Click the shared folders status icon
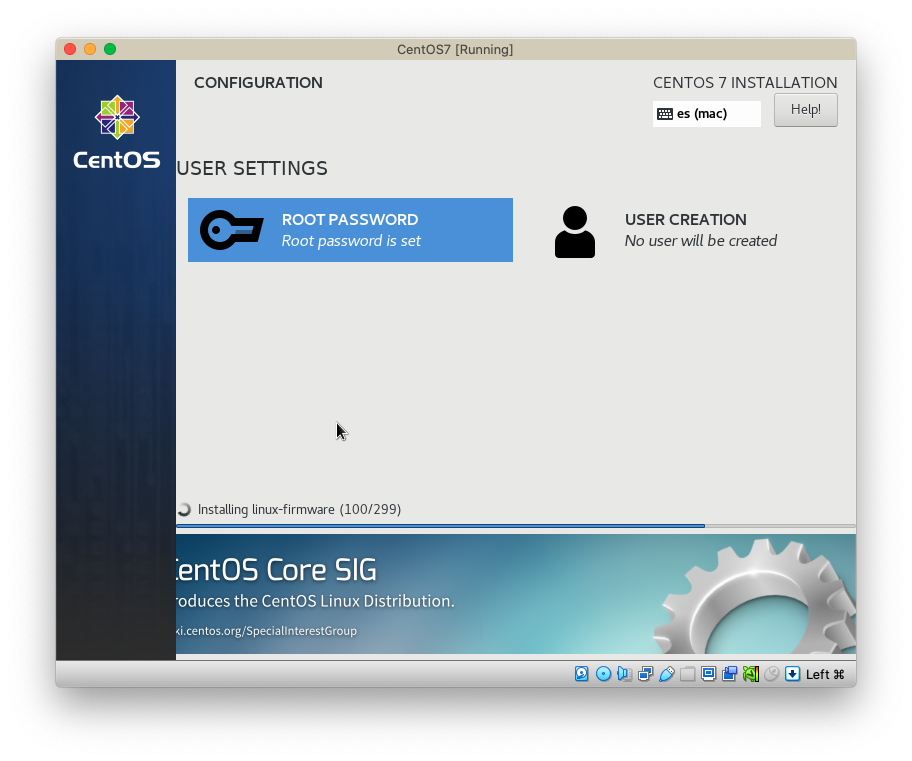Screen dimensions: 912x761 687,674
